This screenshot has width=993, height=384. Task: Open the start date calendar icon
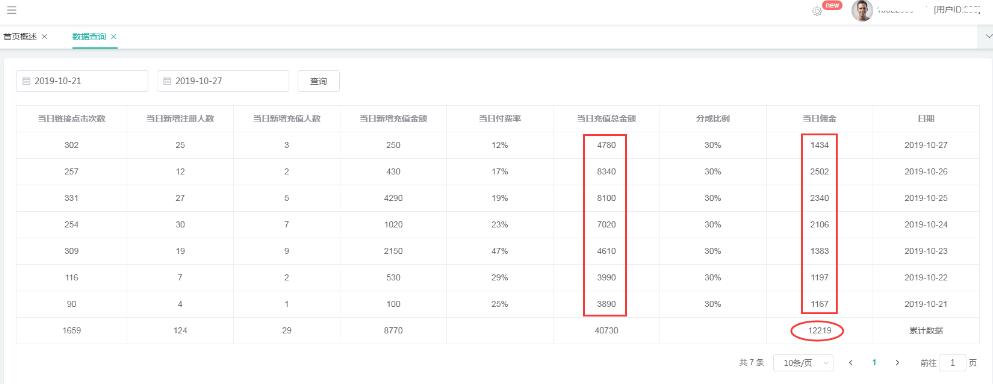pyautogui.click(x=26, y=81)
